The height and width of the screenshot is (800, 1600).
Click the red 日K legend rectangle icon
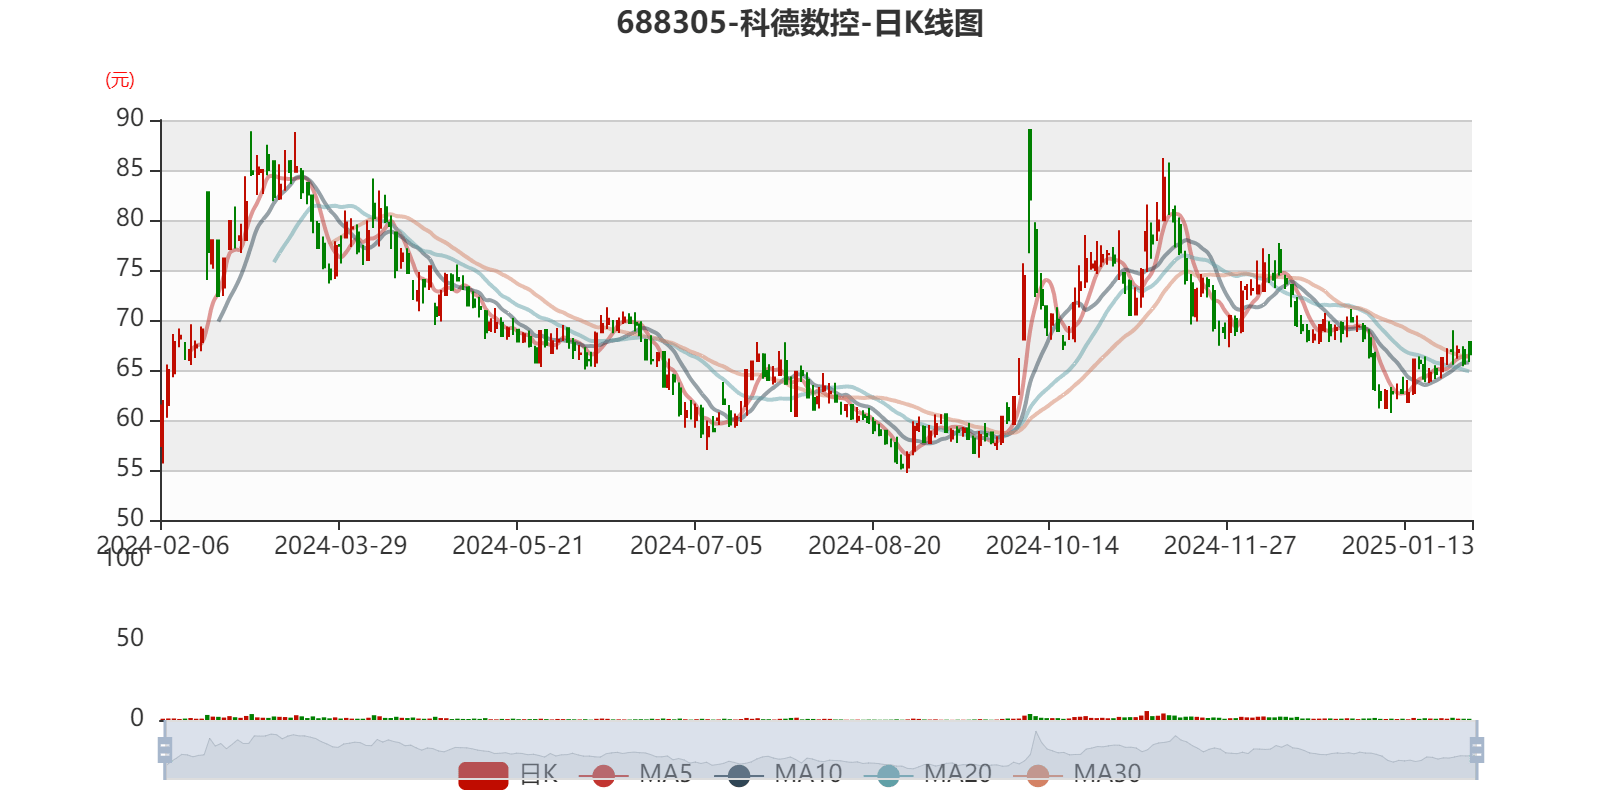(x=483, y=774)
